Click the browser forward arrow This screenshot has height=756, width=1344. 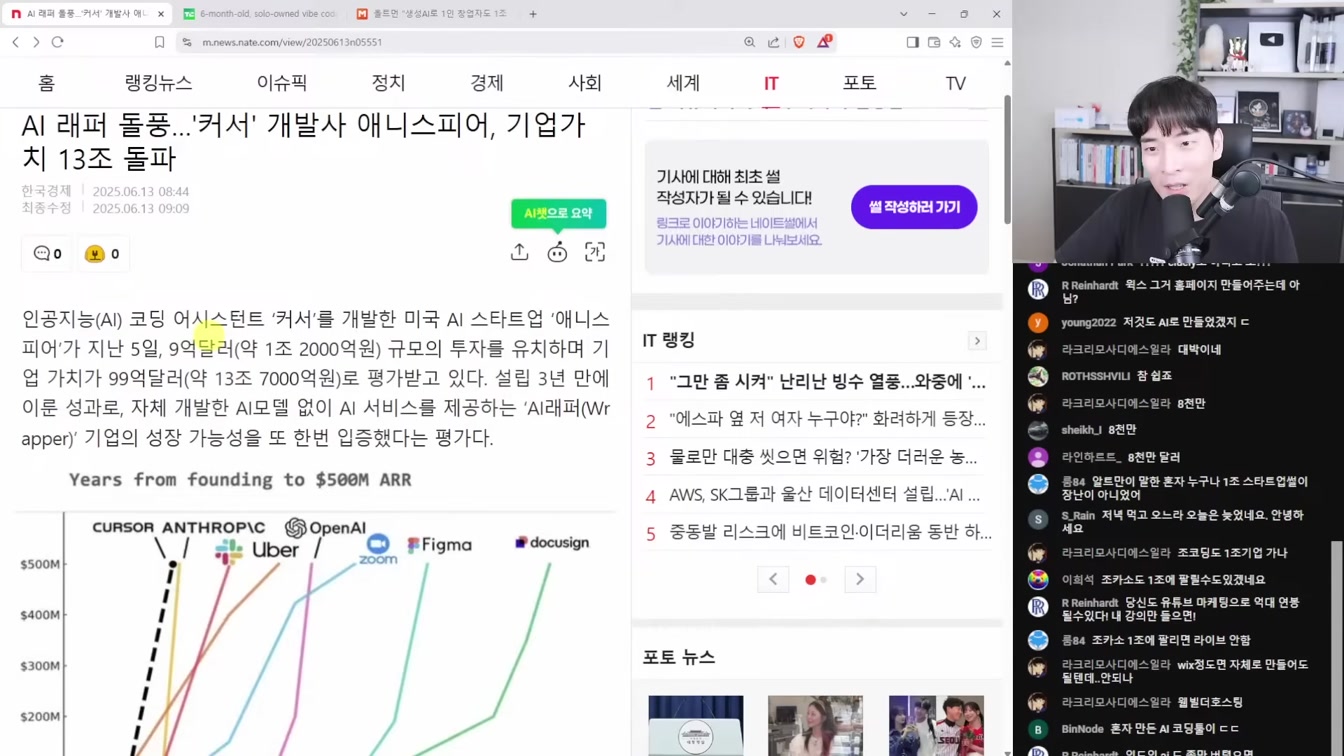(36, 42)
